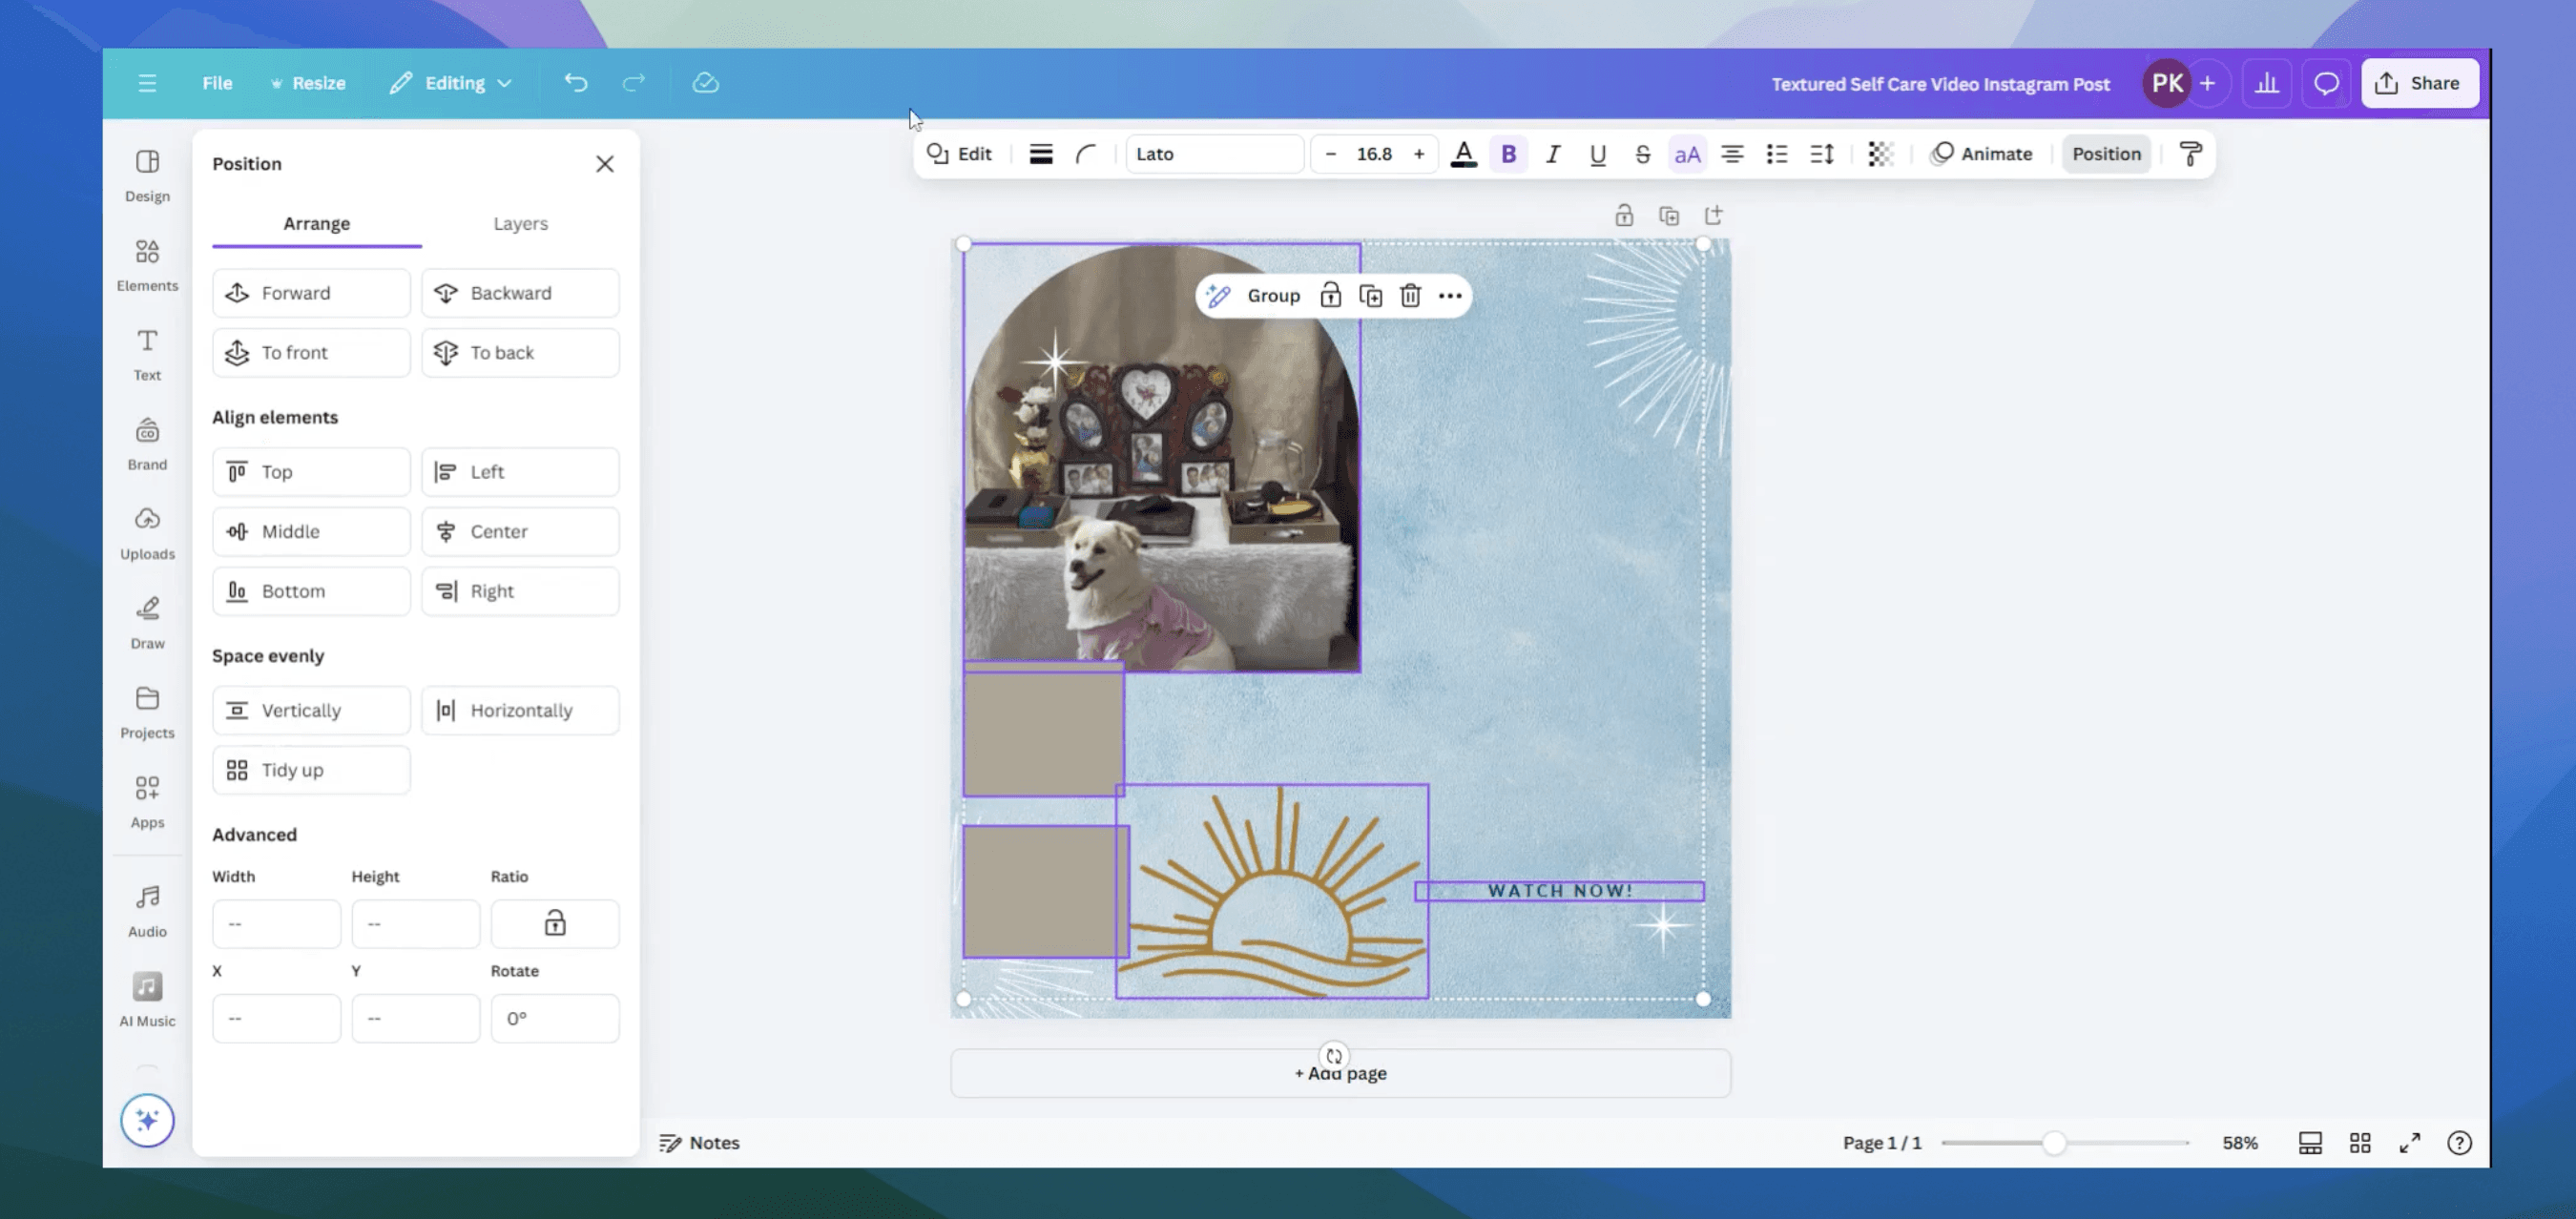This screenshot has width=2576, height=1219.
Task: Open the Brand panel
Action: [x=146, y=443]
